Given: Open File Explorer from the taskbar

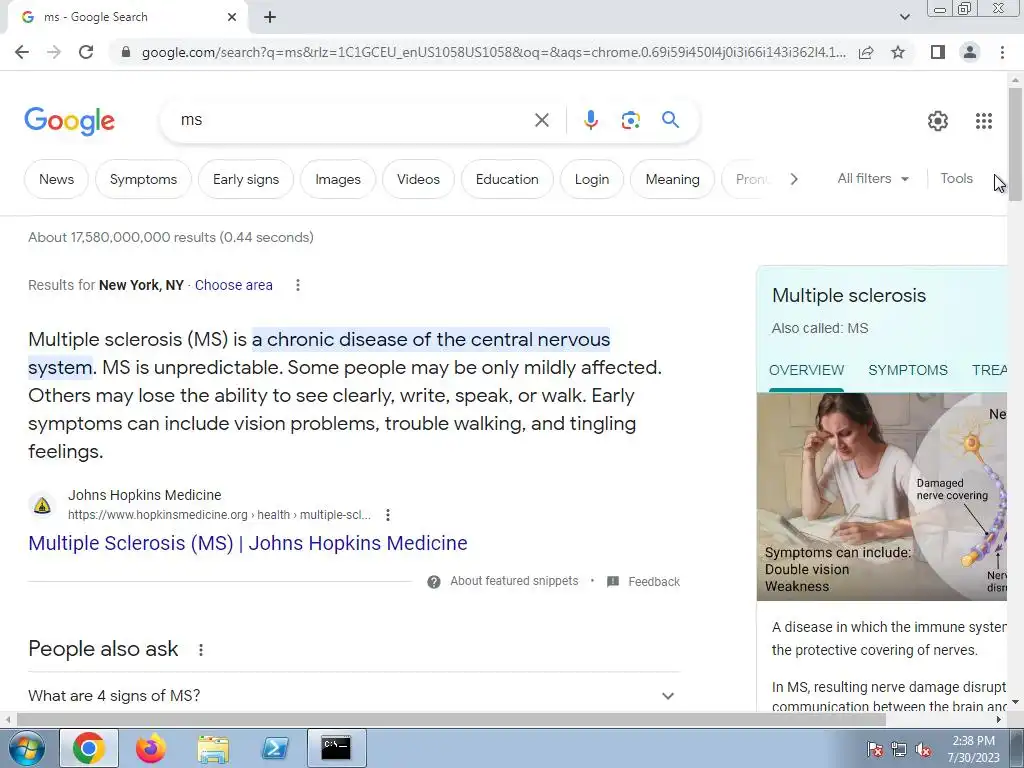Looking at the screenshot, I should [x=213, y=748].
